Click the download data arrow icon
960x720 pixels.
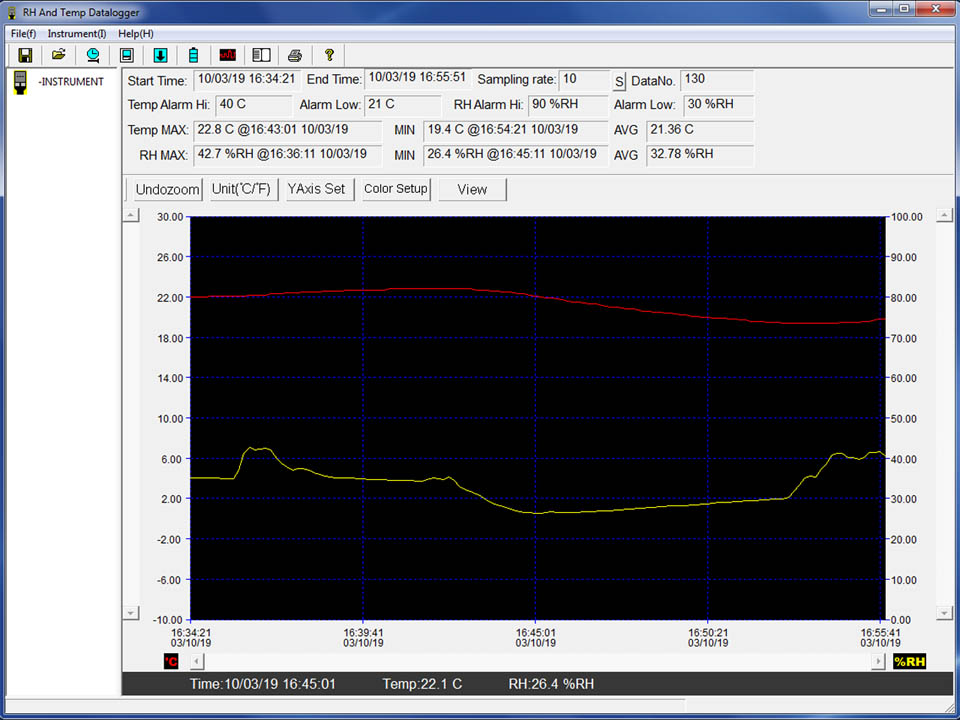coord(160,55)
